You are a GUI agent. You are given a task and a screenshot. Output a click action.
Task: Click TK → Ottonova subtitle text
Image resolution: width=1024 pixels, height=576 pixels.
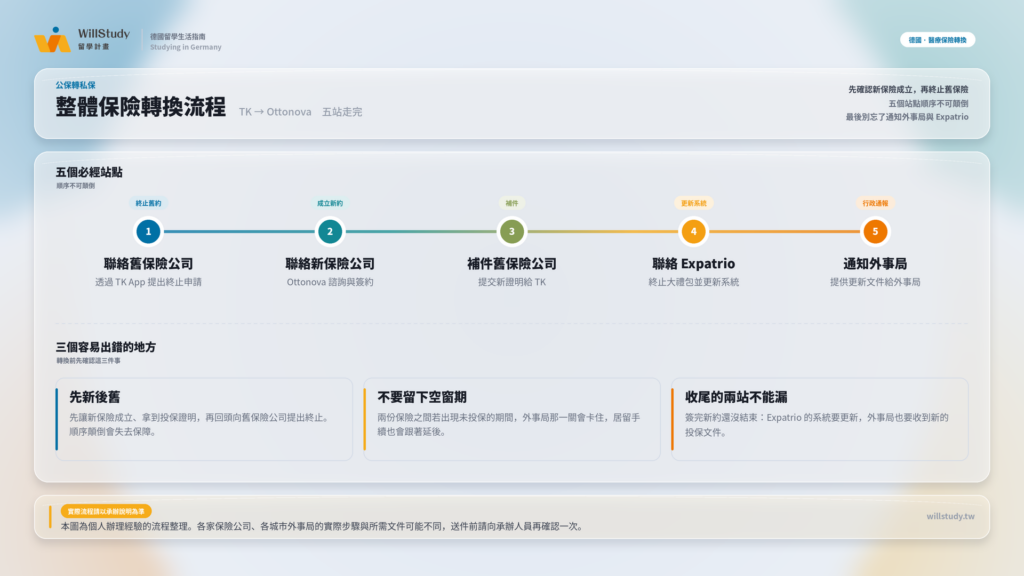click(275, 112)
